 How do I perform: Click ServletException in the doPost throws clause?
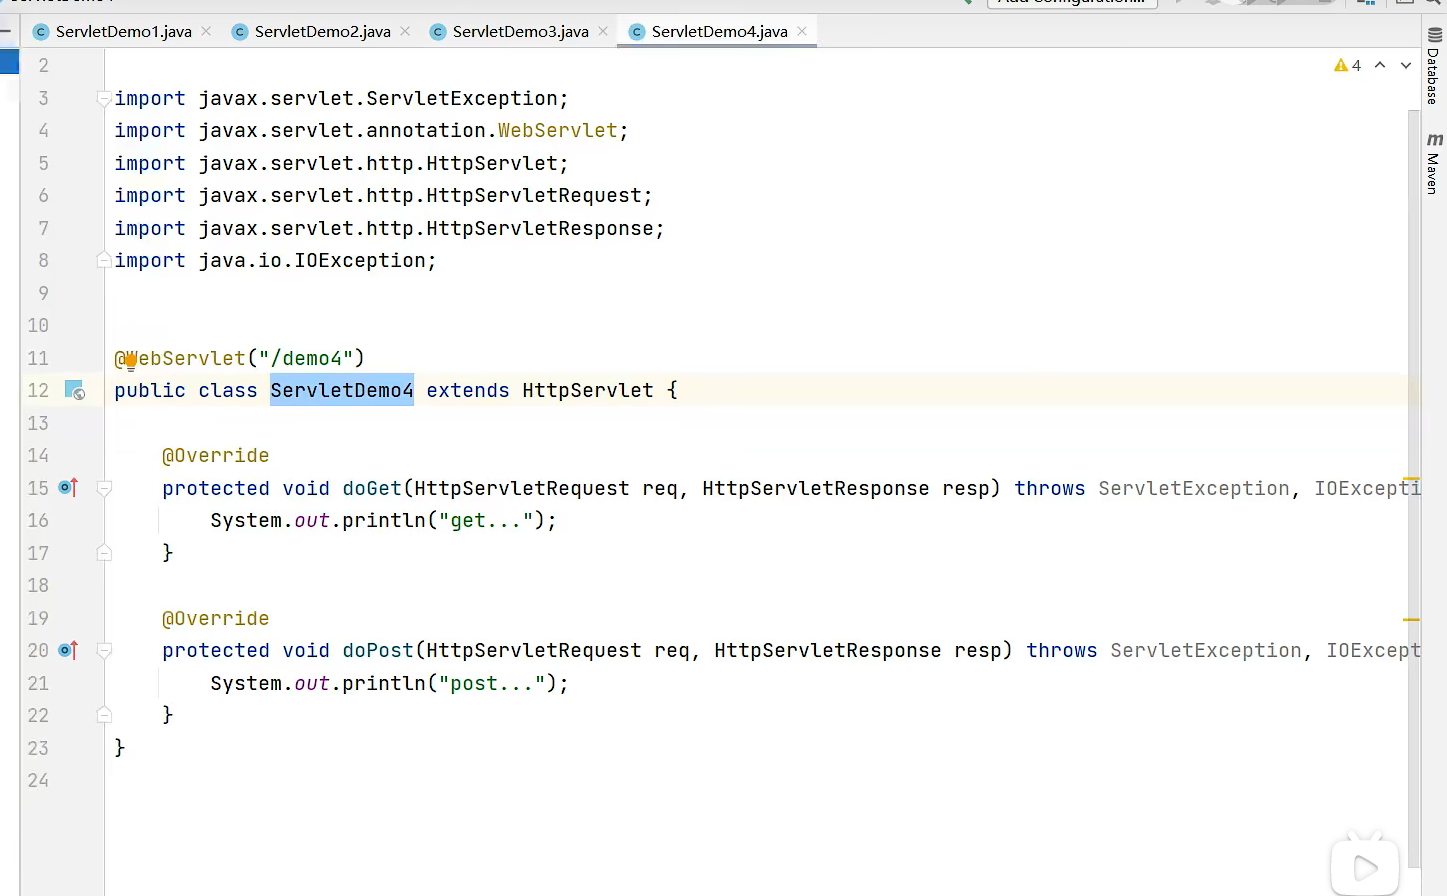click(x=1206, y=650)
